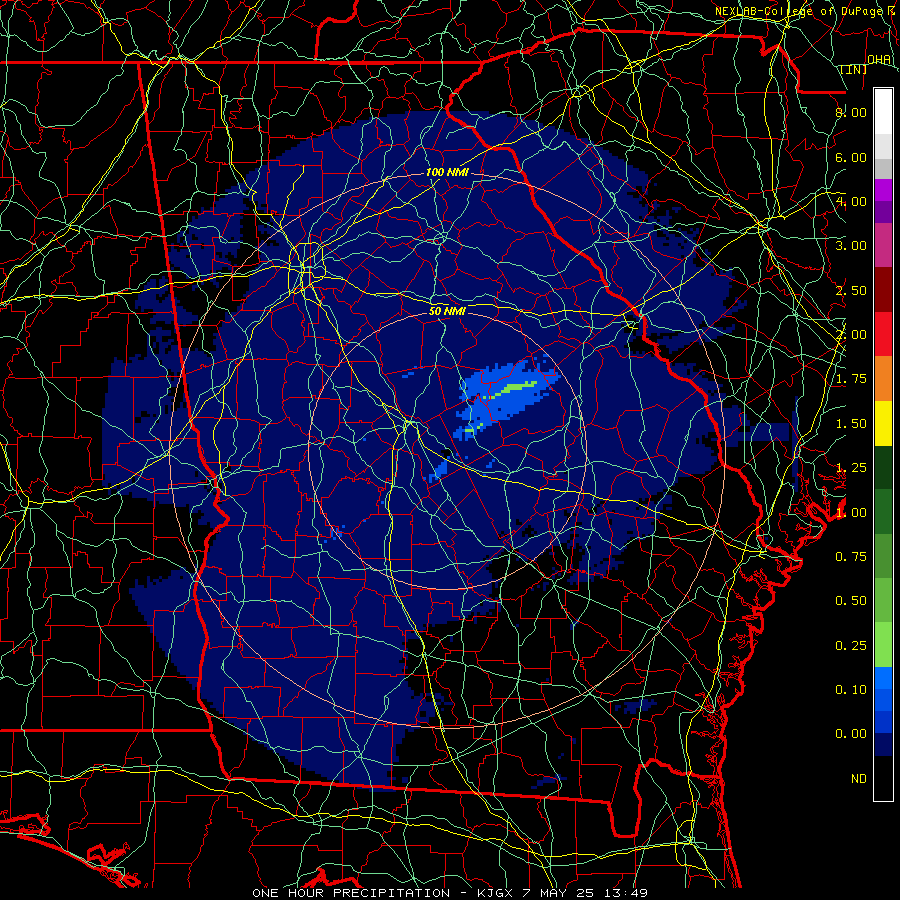This screenshot has height=900, width=900.
Task: Pick the dark red swatch beside 2.50
Action: pyautogui.click(x=883, y=290)
